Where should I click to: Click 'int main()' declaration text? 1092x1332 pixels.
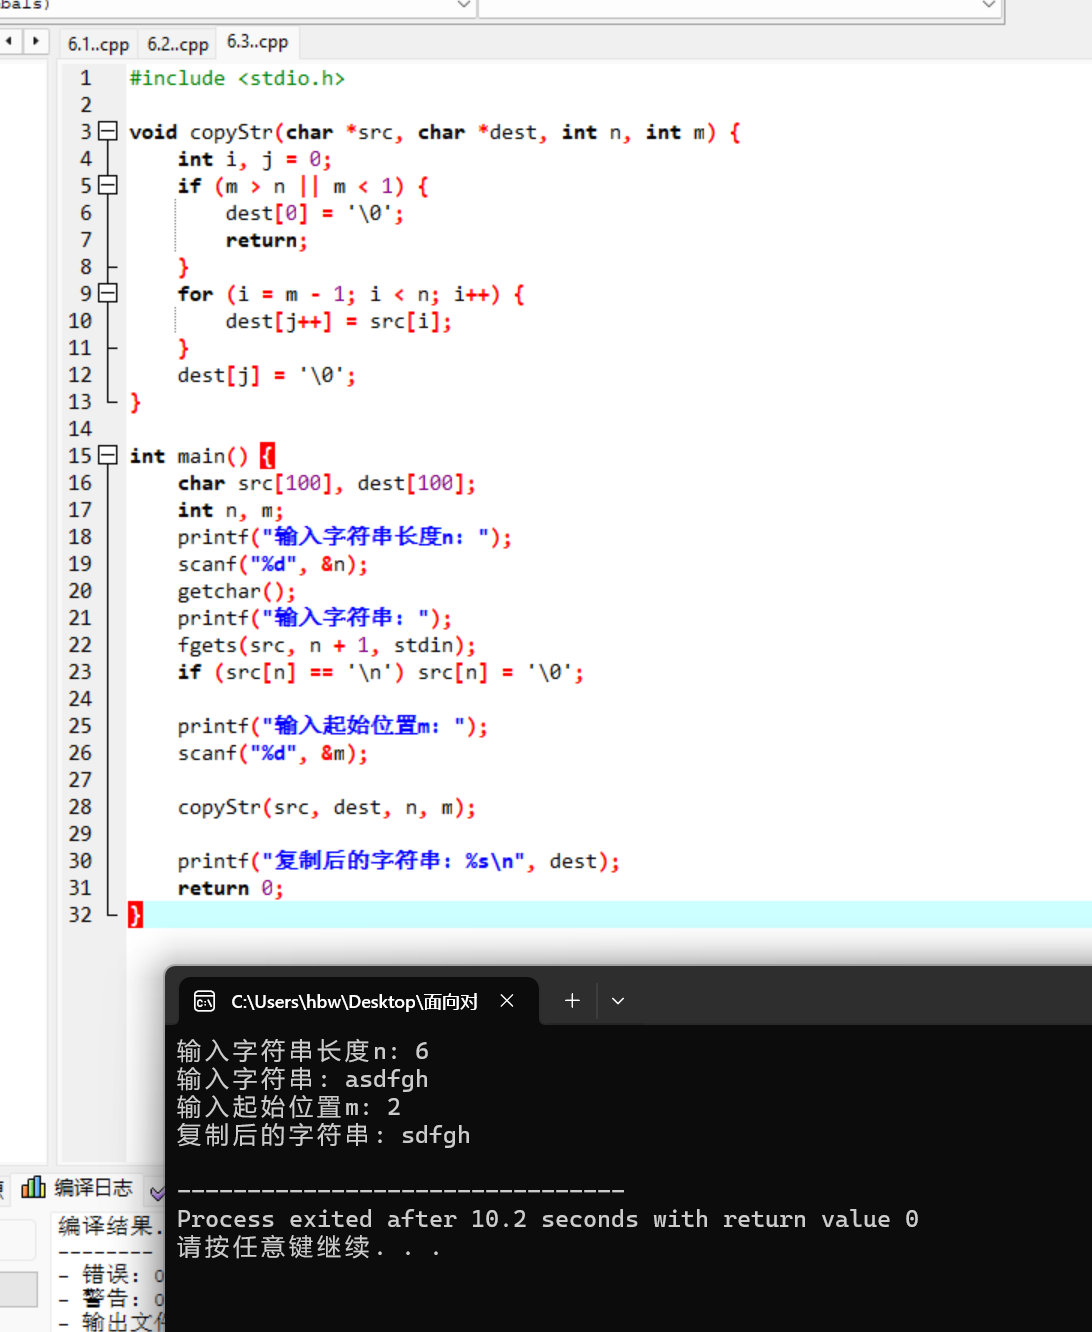(x=188, y=456)
